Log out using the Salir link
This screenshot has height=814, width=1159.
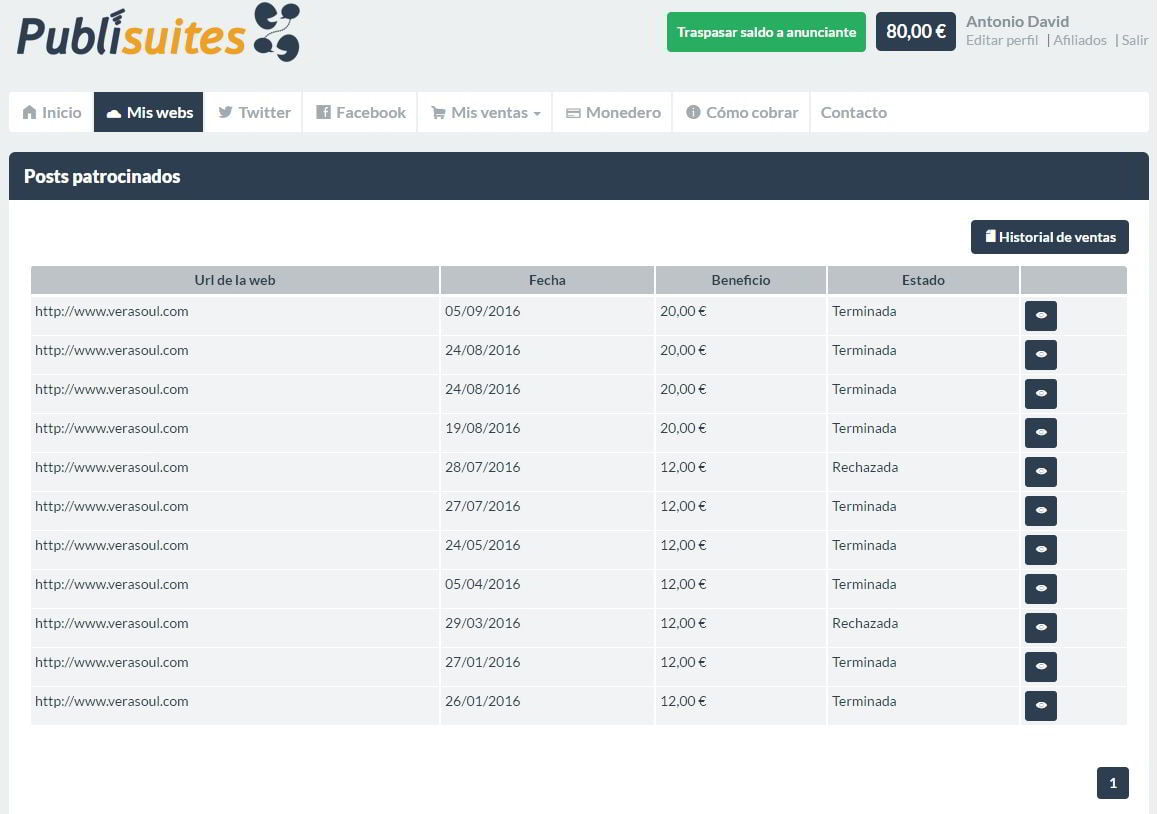click(x=1135, y=41)
